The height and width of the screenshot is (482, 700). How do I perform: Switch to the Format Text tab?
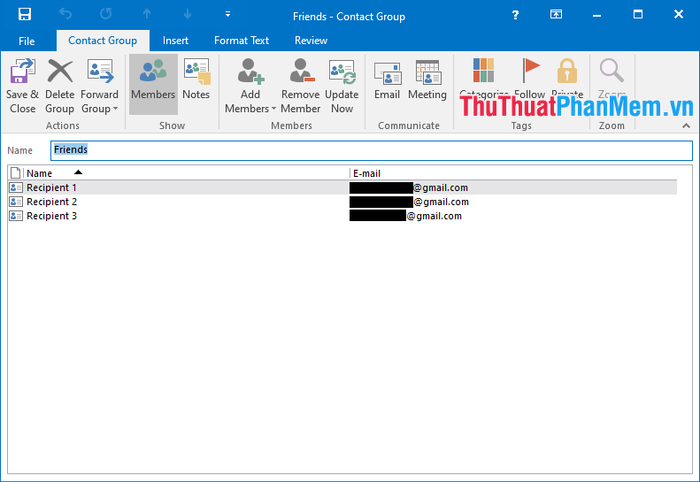coord(241,41)
